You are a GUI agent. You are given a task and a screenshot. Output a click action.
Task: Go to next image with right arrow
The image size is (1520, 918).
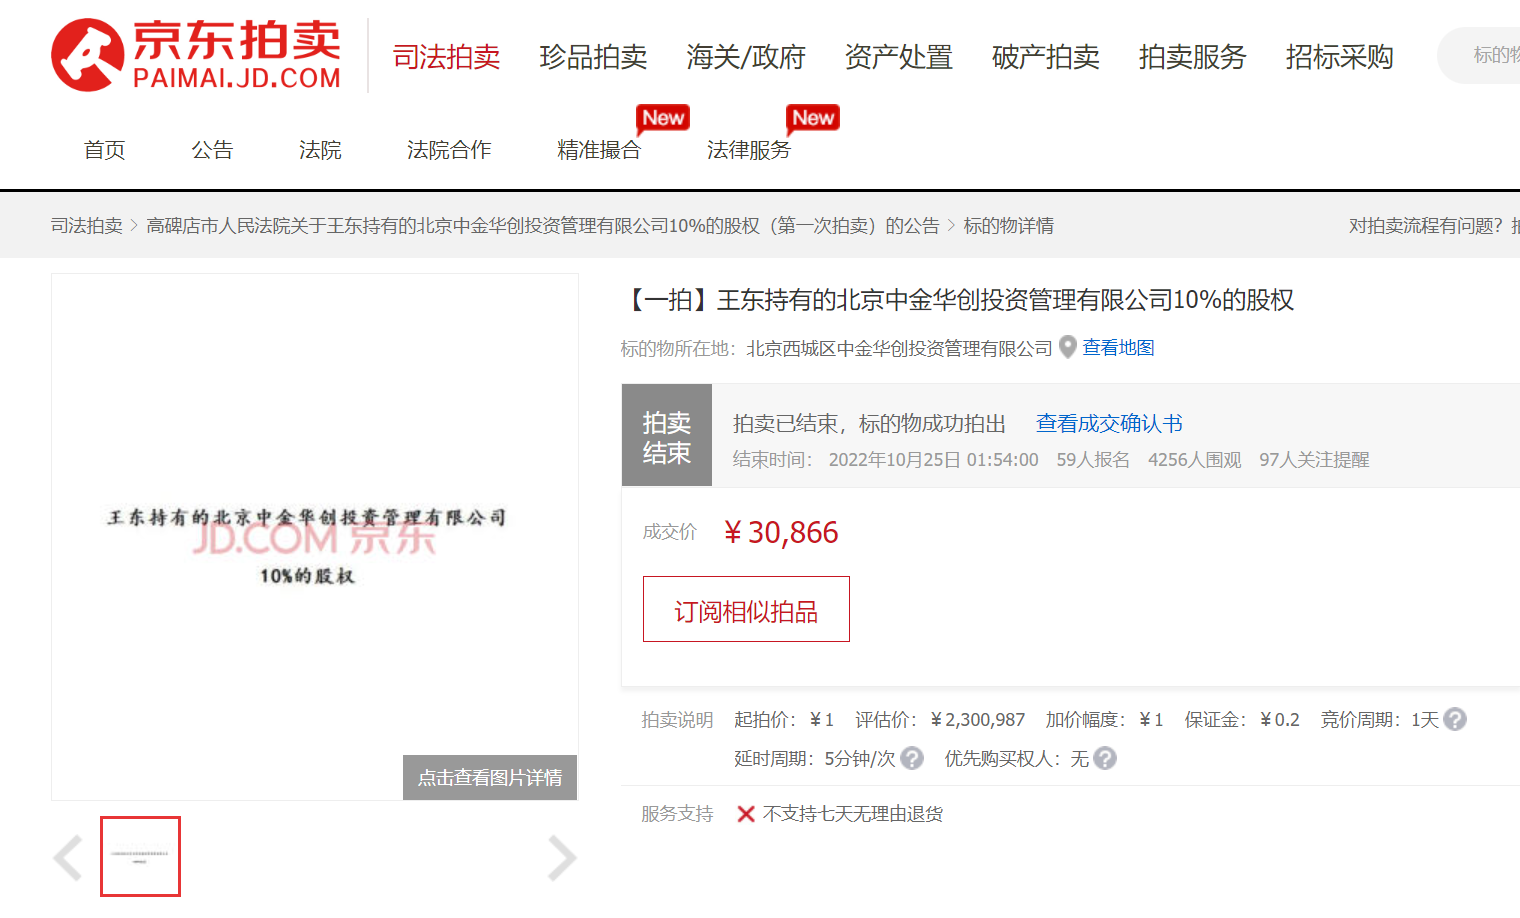(562, 858)
